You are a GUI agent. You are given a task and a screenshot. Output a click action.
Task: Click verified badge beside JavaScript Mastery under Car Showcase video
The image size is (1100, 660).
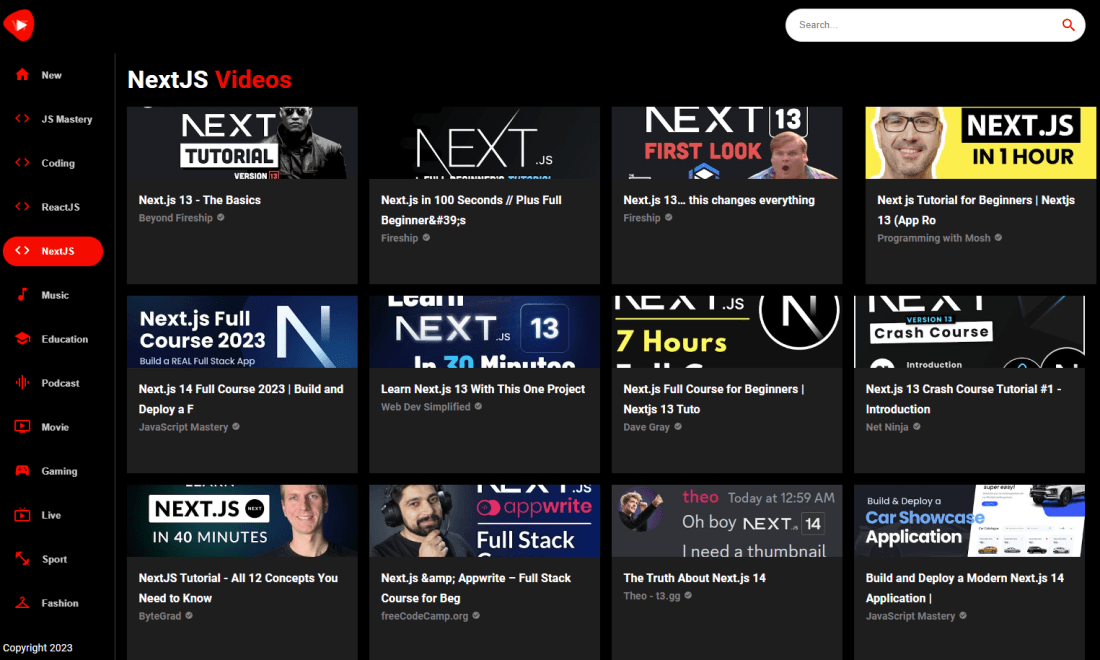coord(963,615)
